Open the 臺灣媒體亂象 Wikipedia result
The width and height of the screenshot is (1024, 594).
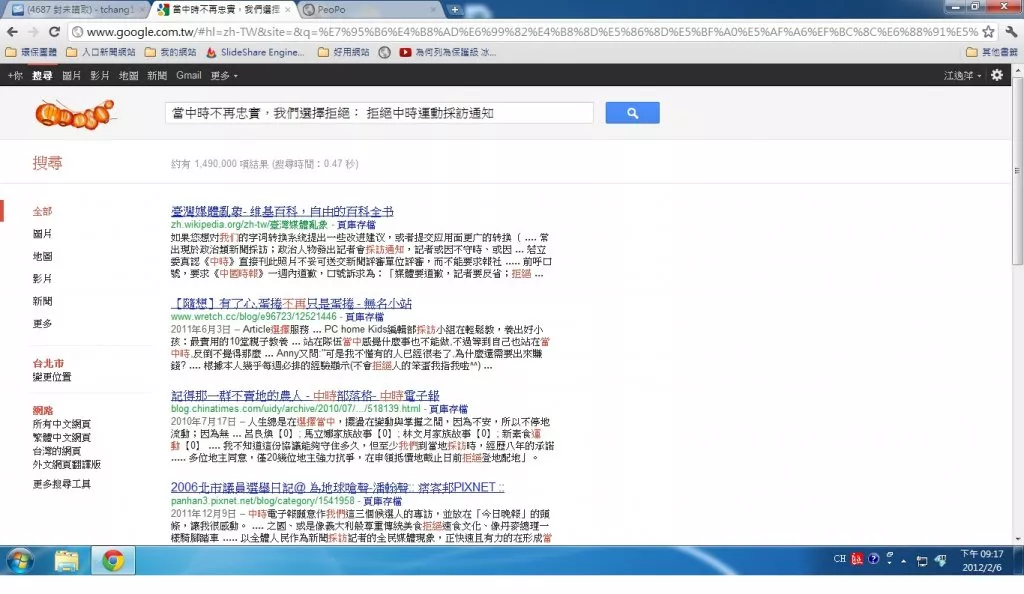tap(282, 211)
